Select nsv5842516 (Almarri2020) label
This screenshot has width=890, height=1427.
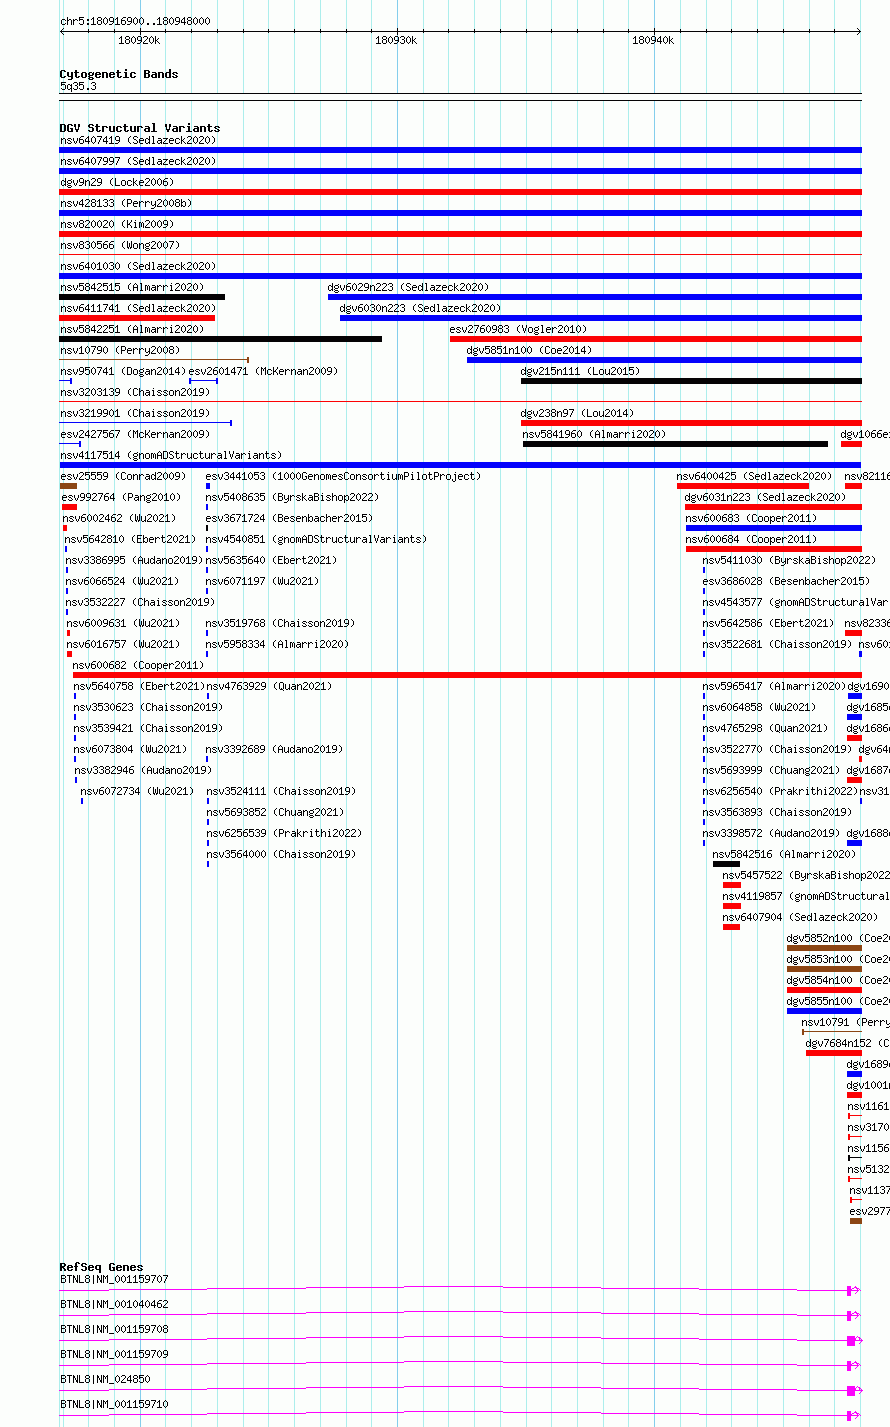coord(785,854)
